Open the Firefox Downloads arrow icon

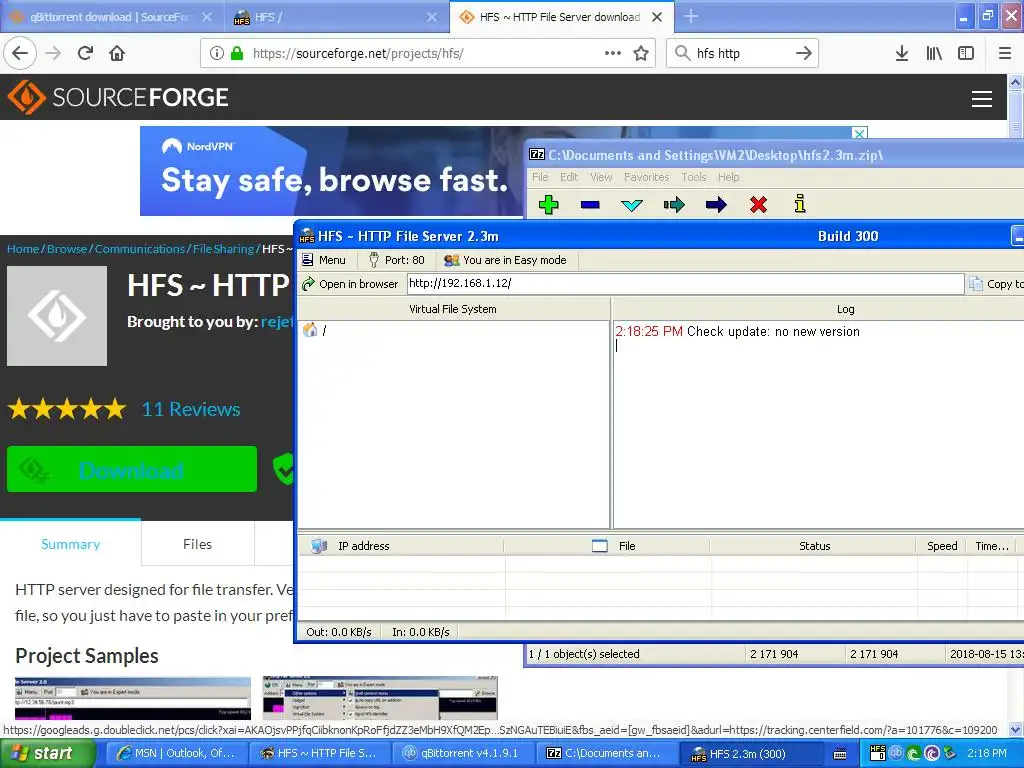902,53
